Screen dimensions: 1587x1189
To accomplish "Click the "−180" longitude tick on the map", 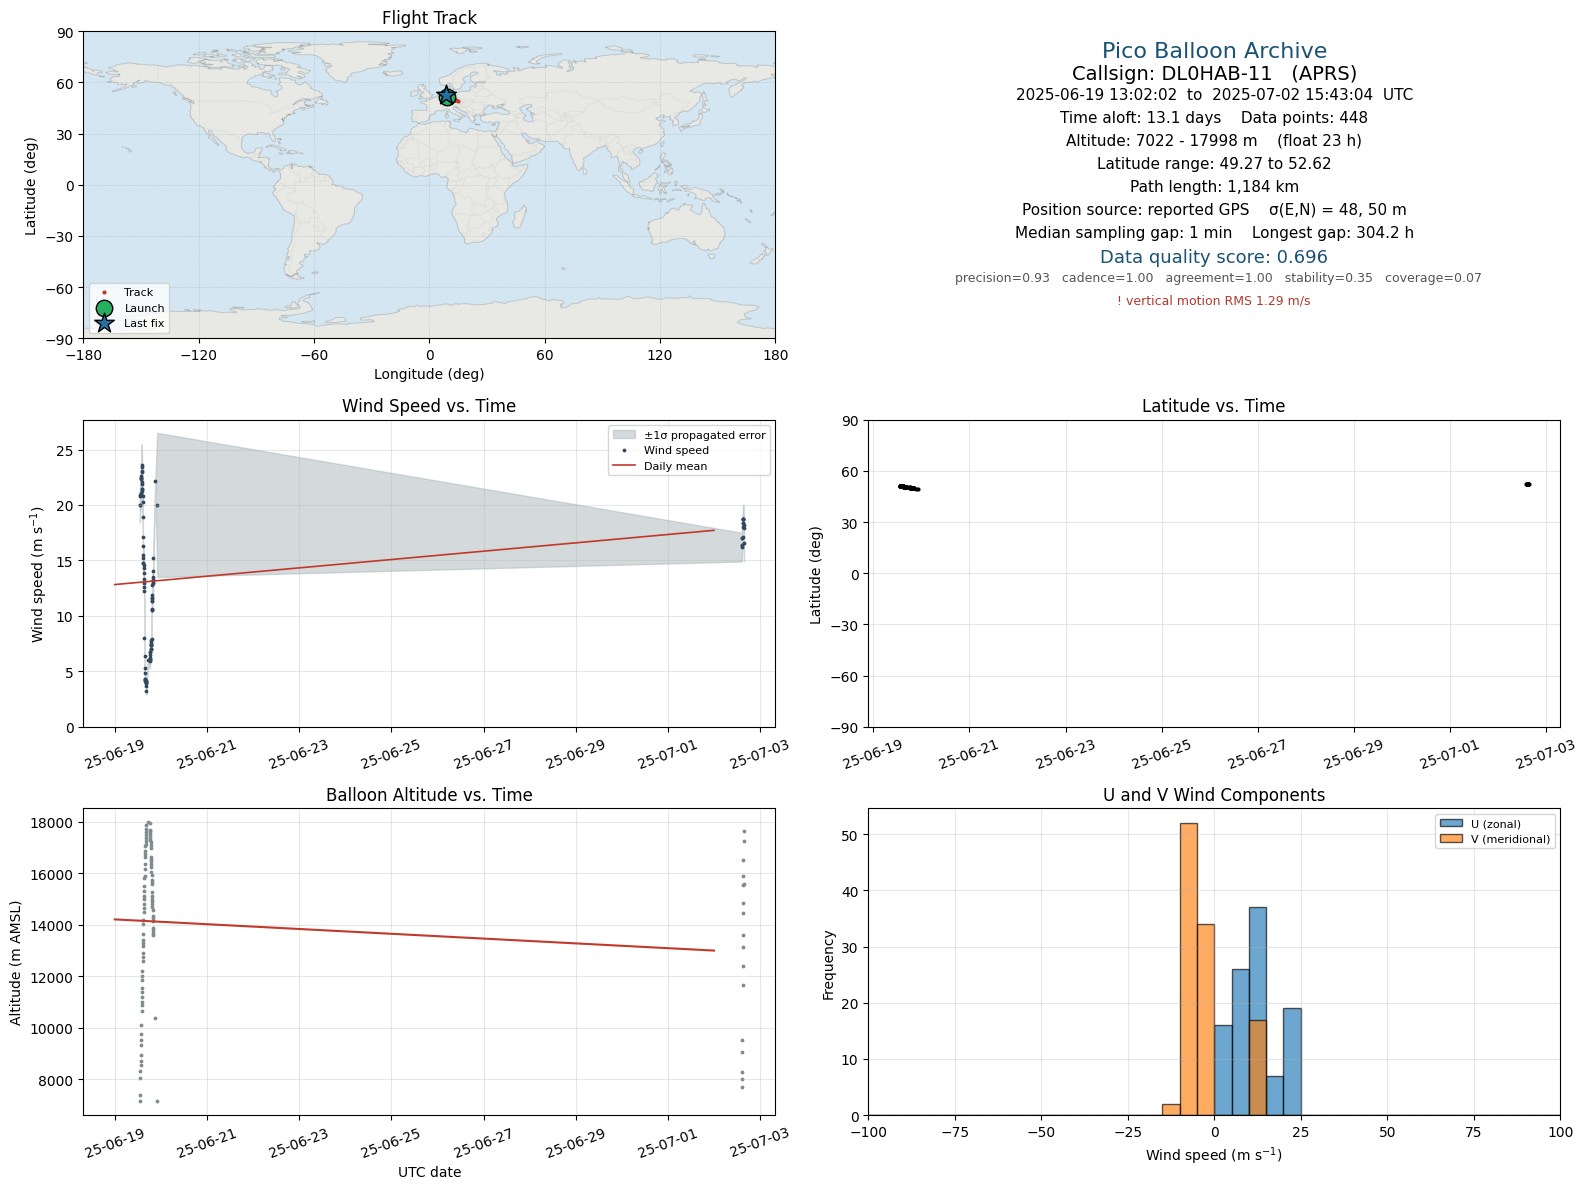I will (x=83, y=355).
